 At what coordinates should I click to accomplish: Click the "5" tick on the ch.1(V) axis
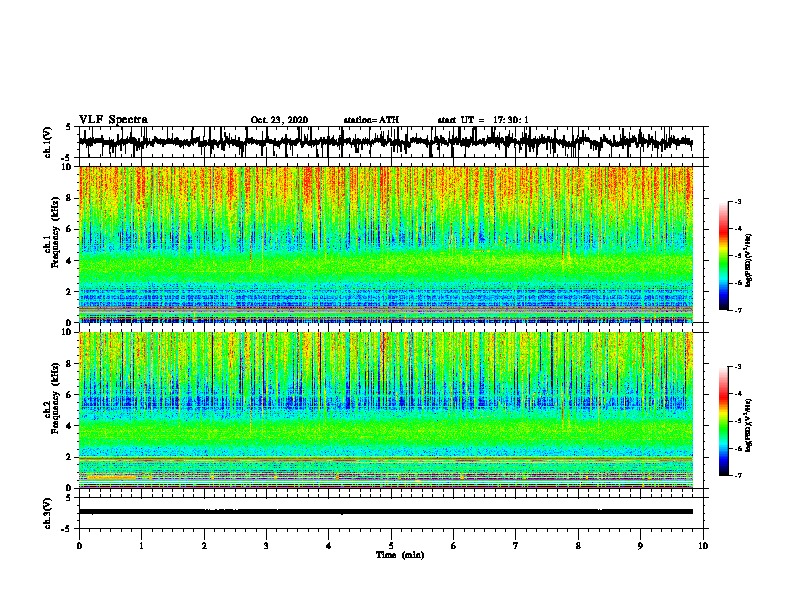(68, 127)
